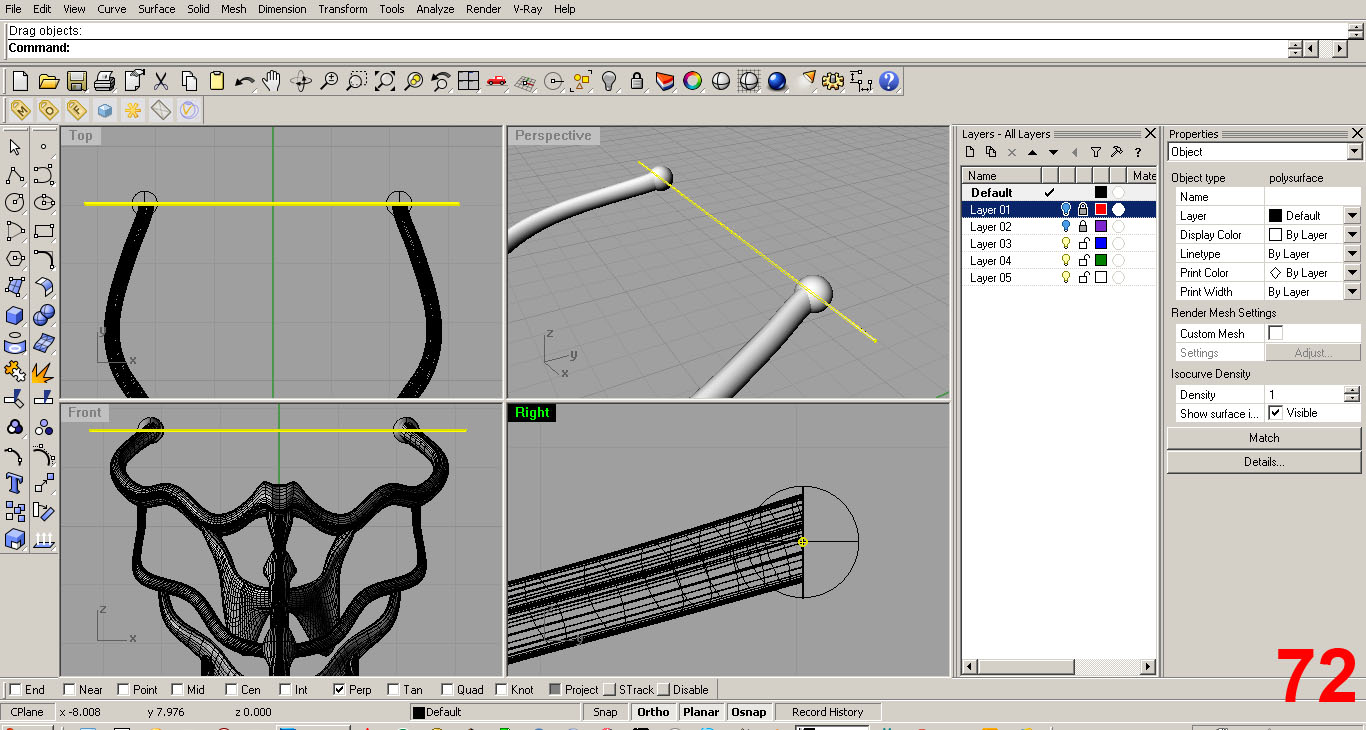Open the Dimension menu

pyautogui.click(x=282, y=9)
